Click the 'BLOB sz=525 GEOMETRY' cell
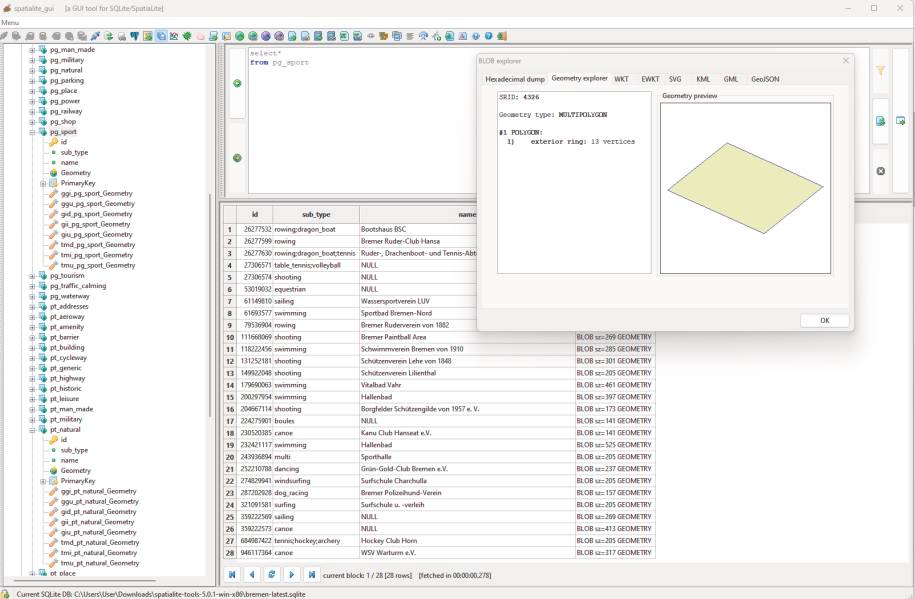The image size is (915, 599). pos(615,445)
